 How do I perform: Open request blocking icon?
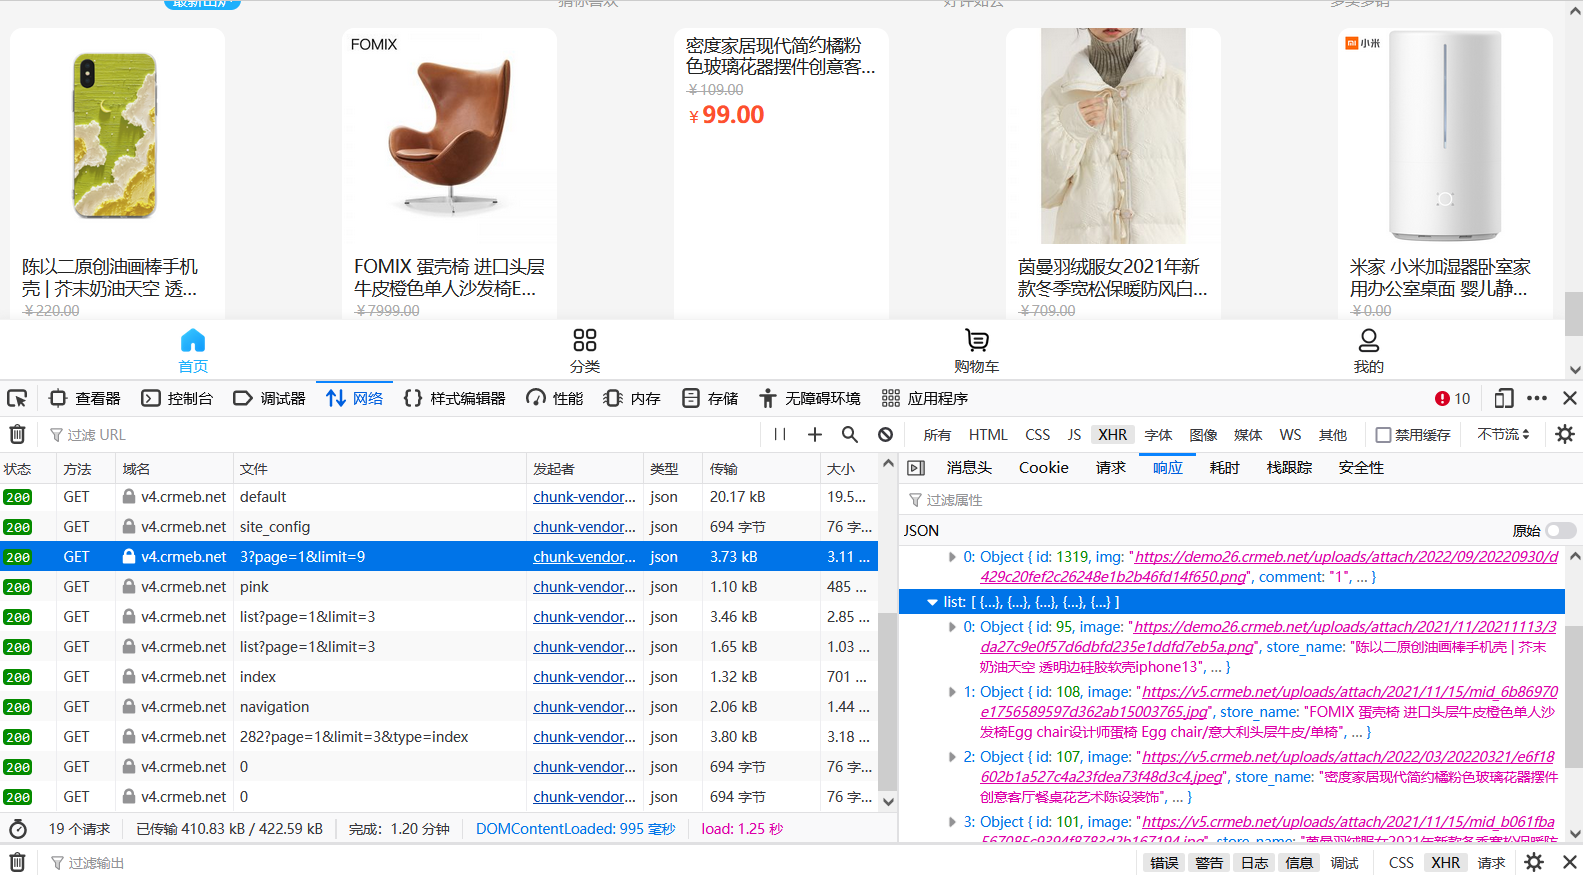(x=885, y=434)
